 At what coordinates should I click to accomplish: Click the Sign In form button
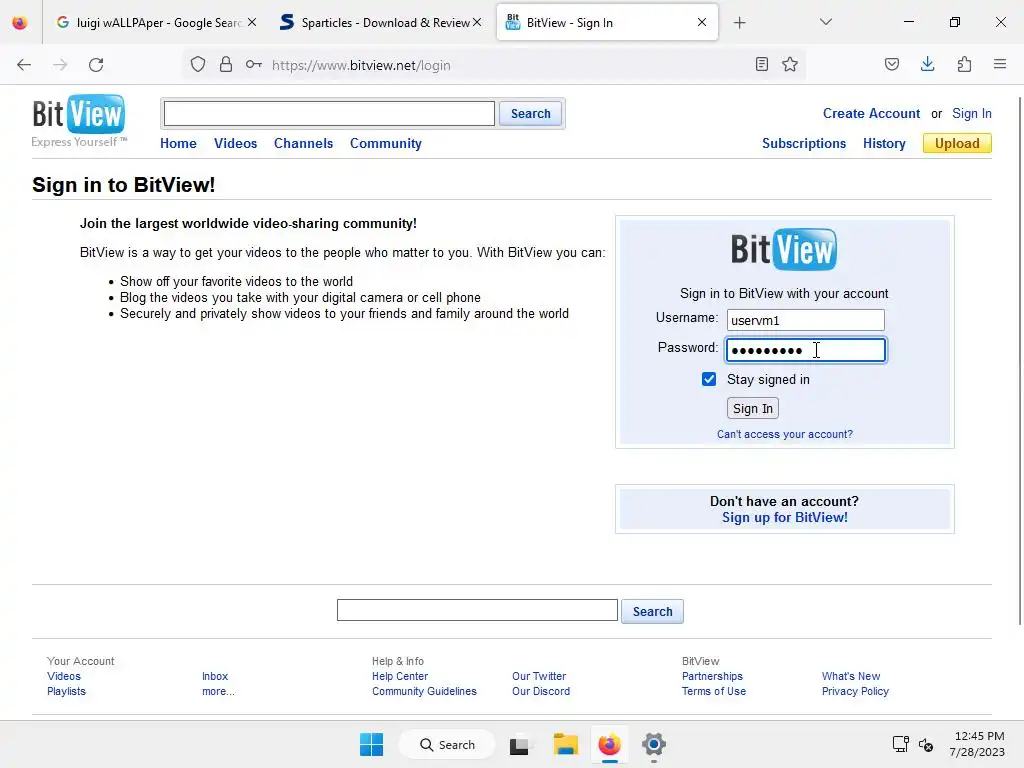coord(753,409)
